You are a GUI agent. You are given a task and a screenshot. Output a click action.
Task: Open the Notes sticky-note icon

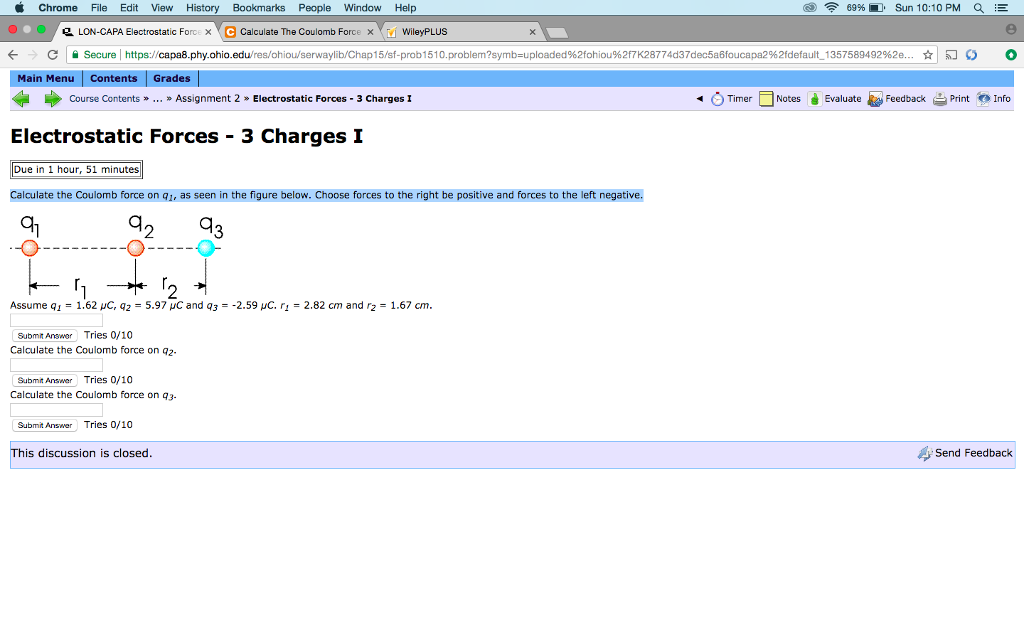click(x=766, y=98)
